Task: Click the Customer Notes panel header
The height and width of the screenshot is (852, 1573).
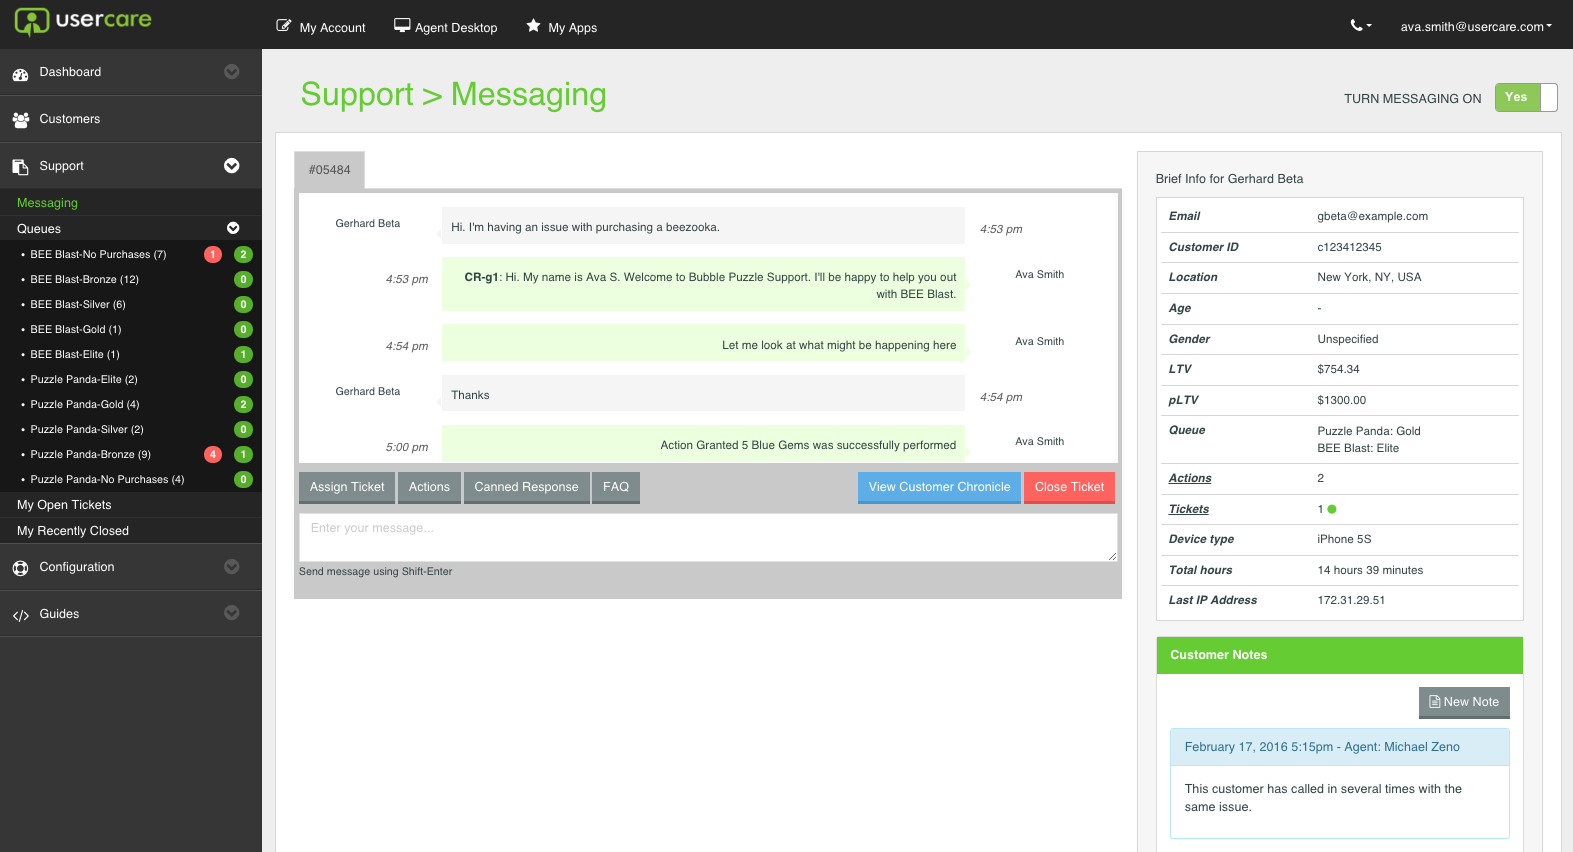Action: click(1339, 655)
